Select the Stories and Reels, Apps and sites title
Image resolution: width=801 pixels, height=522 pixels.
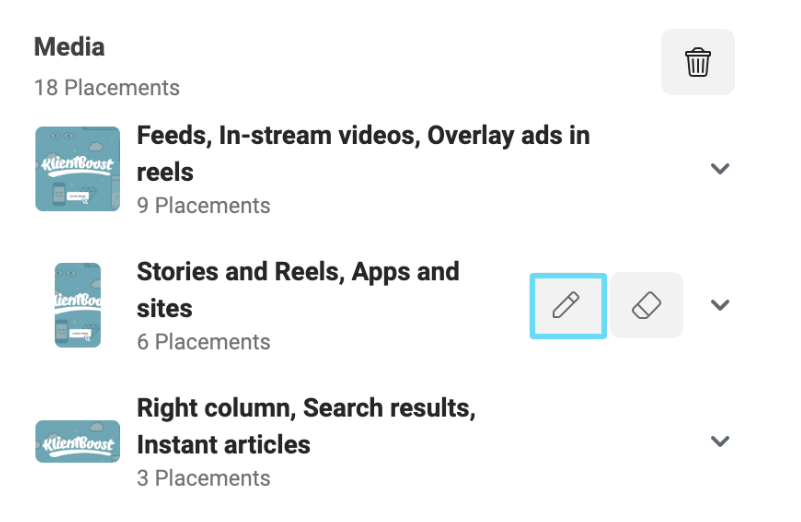[x=298, y=290]
